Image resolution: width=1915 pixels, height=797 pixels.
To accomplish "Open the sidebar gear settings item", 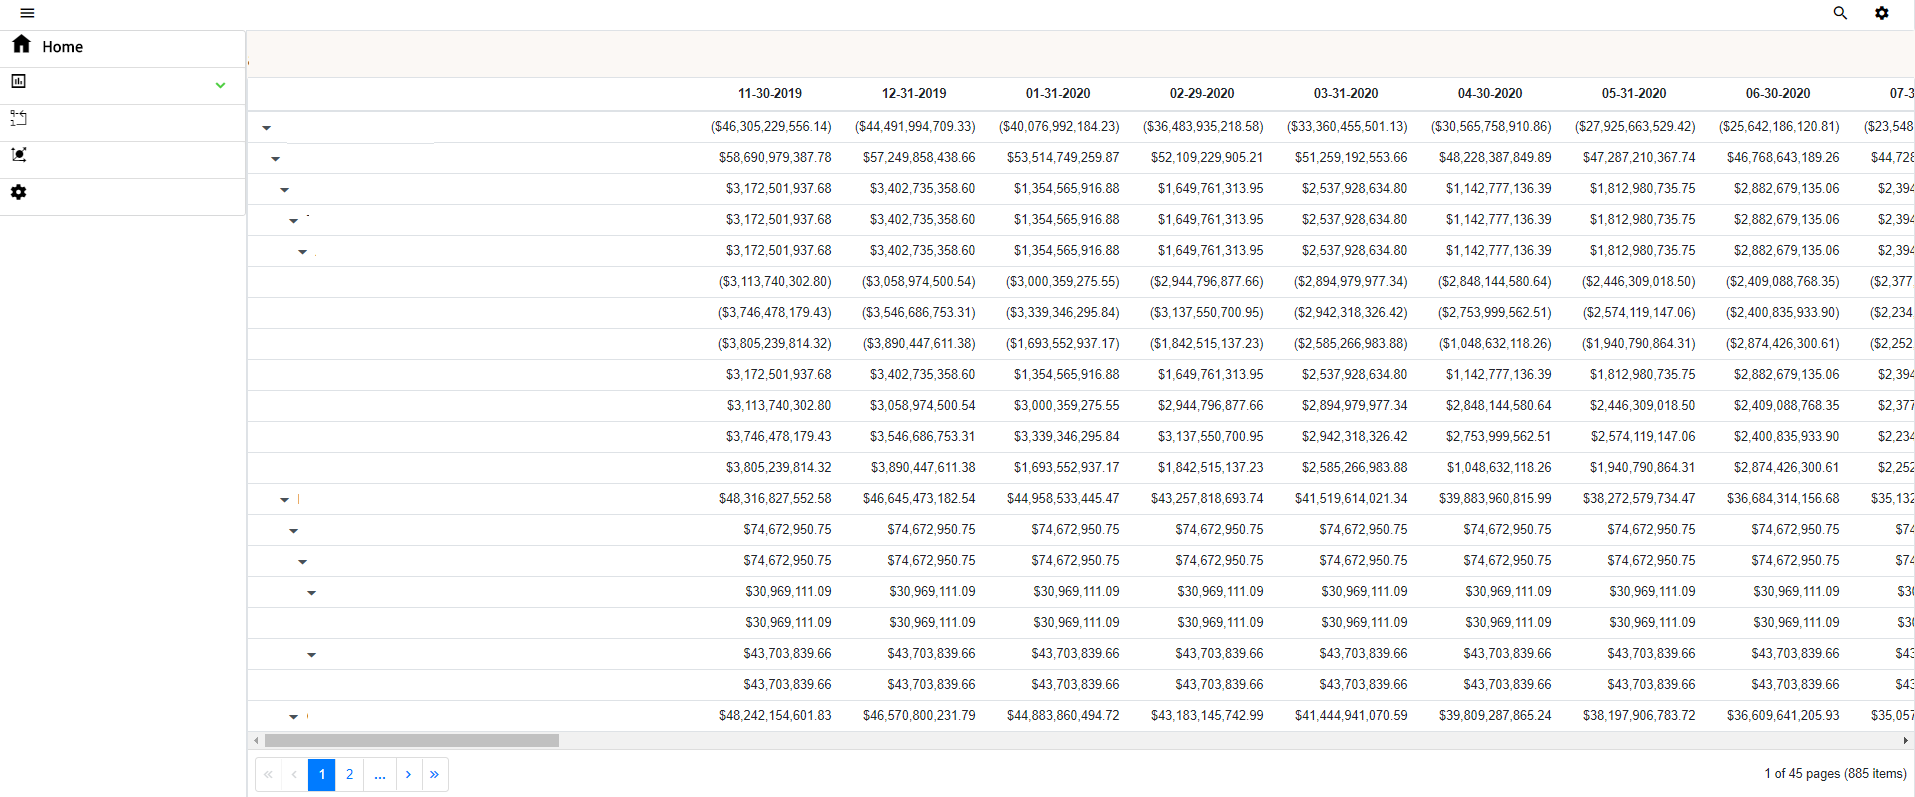I will pyautogui.click(x=18, y=192).
